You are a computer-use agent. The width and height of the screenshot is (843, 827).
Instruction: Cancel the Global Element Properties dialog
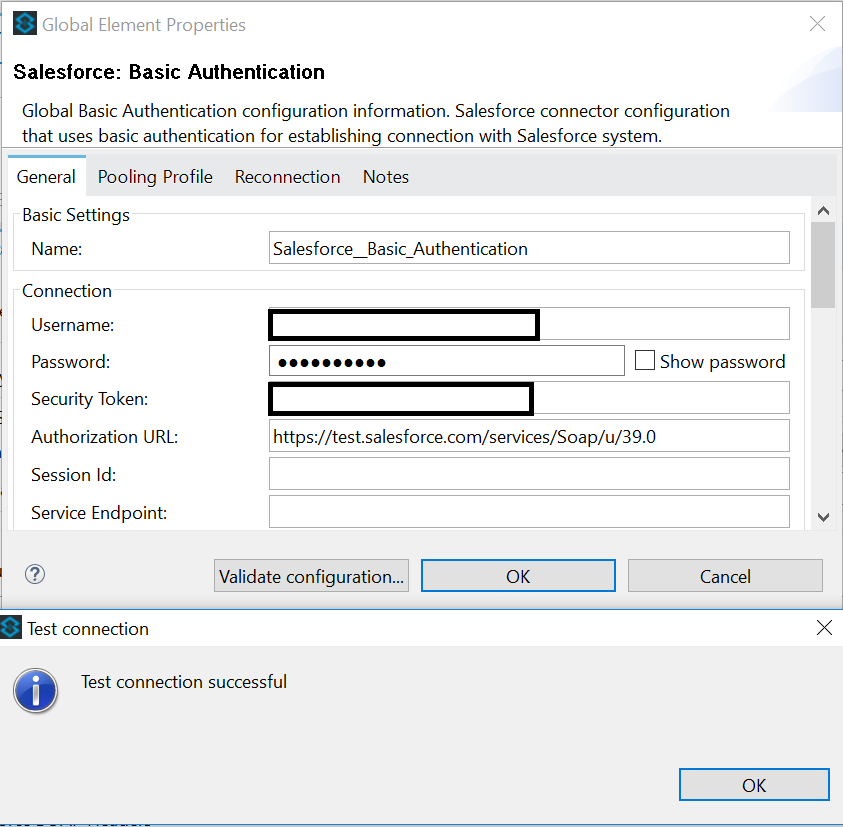[725, 576]
